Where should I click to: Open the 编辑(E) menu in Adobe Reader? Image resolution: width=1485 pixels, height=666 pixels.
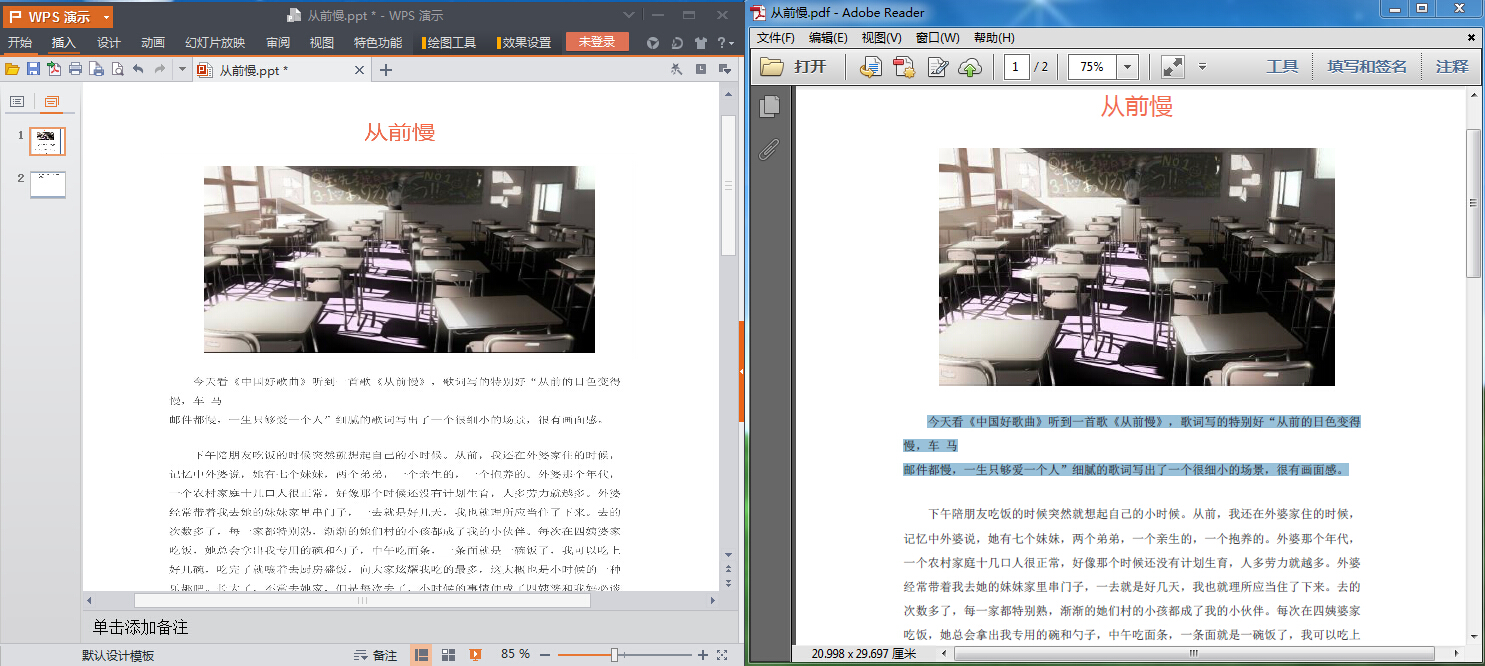point(828,38)
